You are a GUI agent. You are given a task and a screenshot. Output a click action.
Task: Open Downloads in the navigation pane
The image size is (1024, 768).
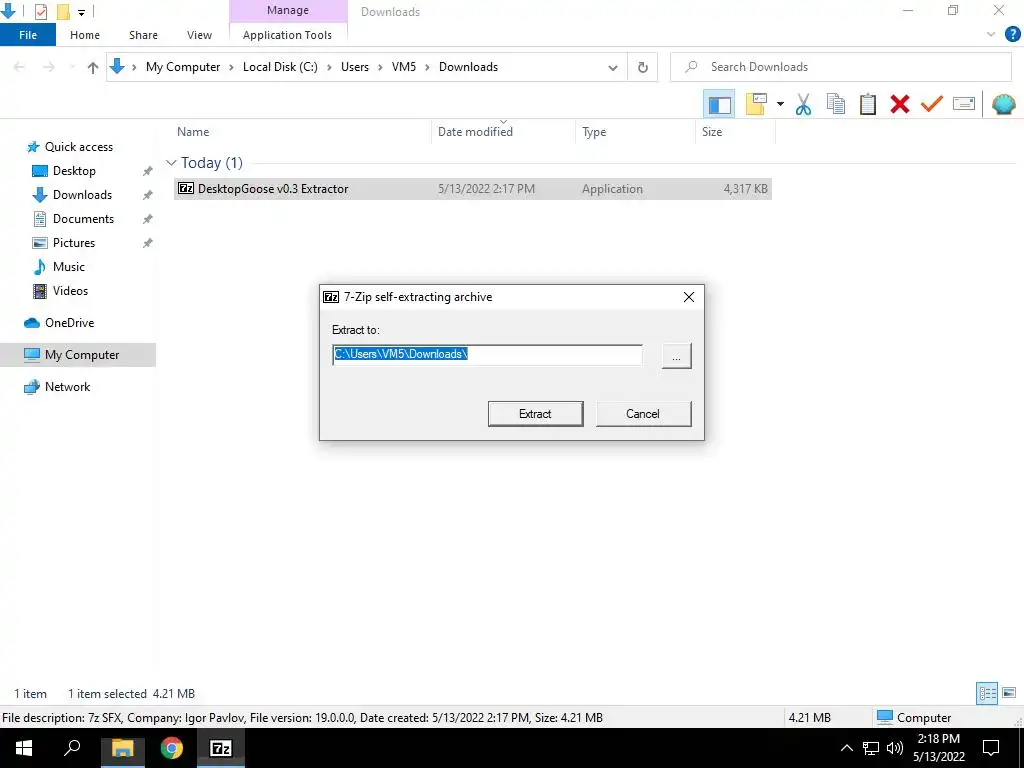click(x=82, y=195)
